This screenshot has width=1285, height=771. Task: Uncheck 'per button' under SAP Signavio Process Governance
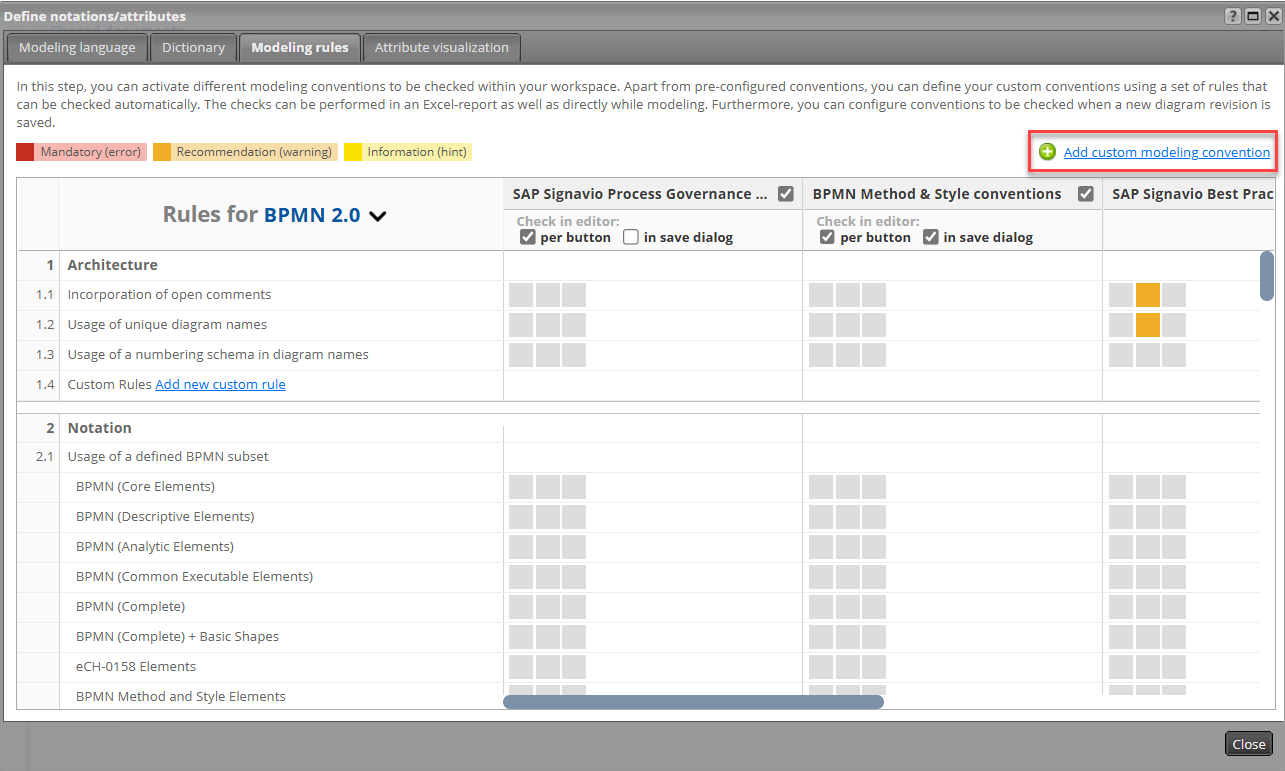(x=527, y=237)
